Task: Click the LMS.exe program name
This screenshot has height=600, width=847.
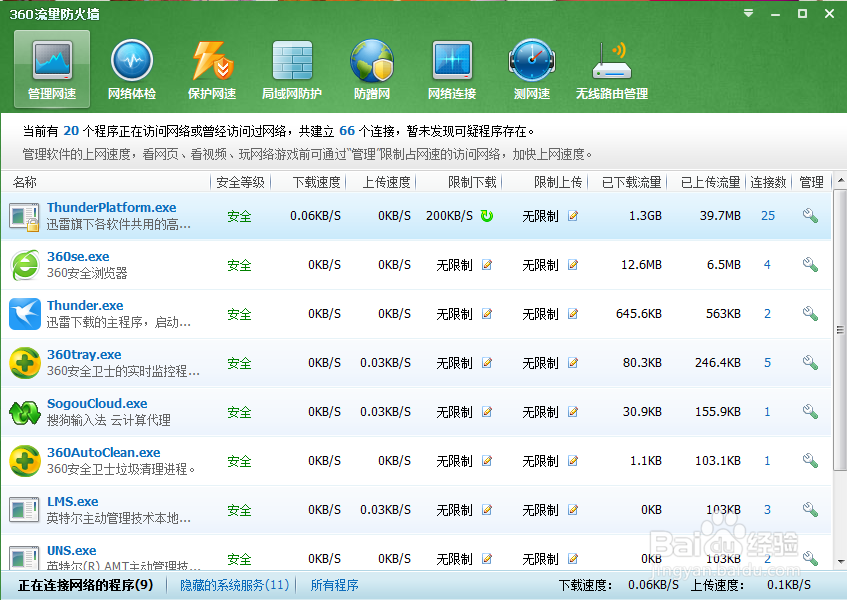Action: click(72, 502)
